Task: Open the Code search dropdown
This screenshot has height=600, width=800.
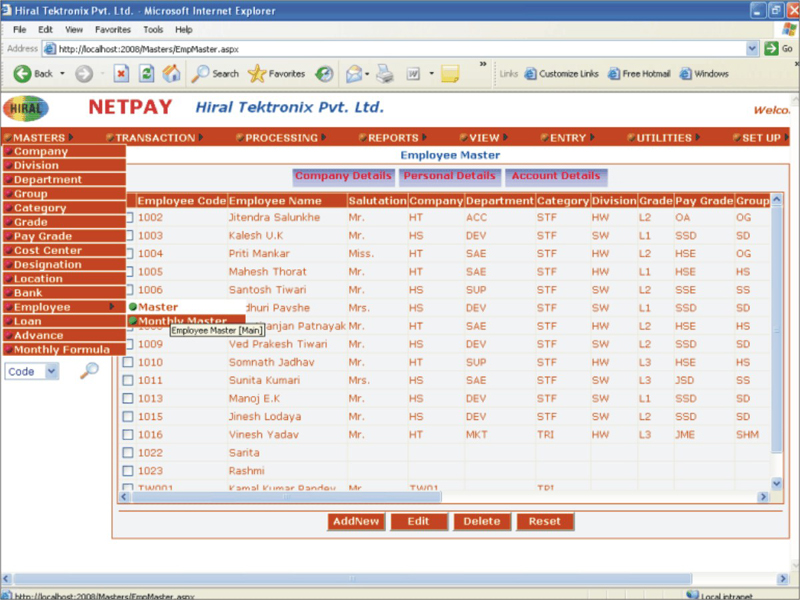Action: click(52, 371)
